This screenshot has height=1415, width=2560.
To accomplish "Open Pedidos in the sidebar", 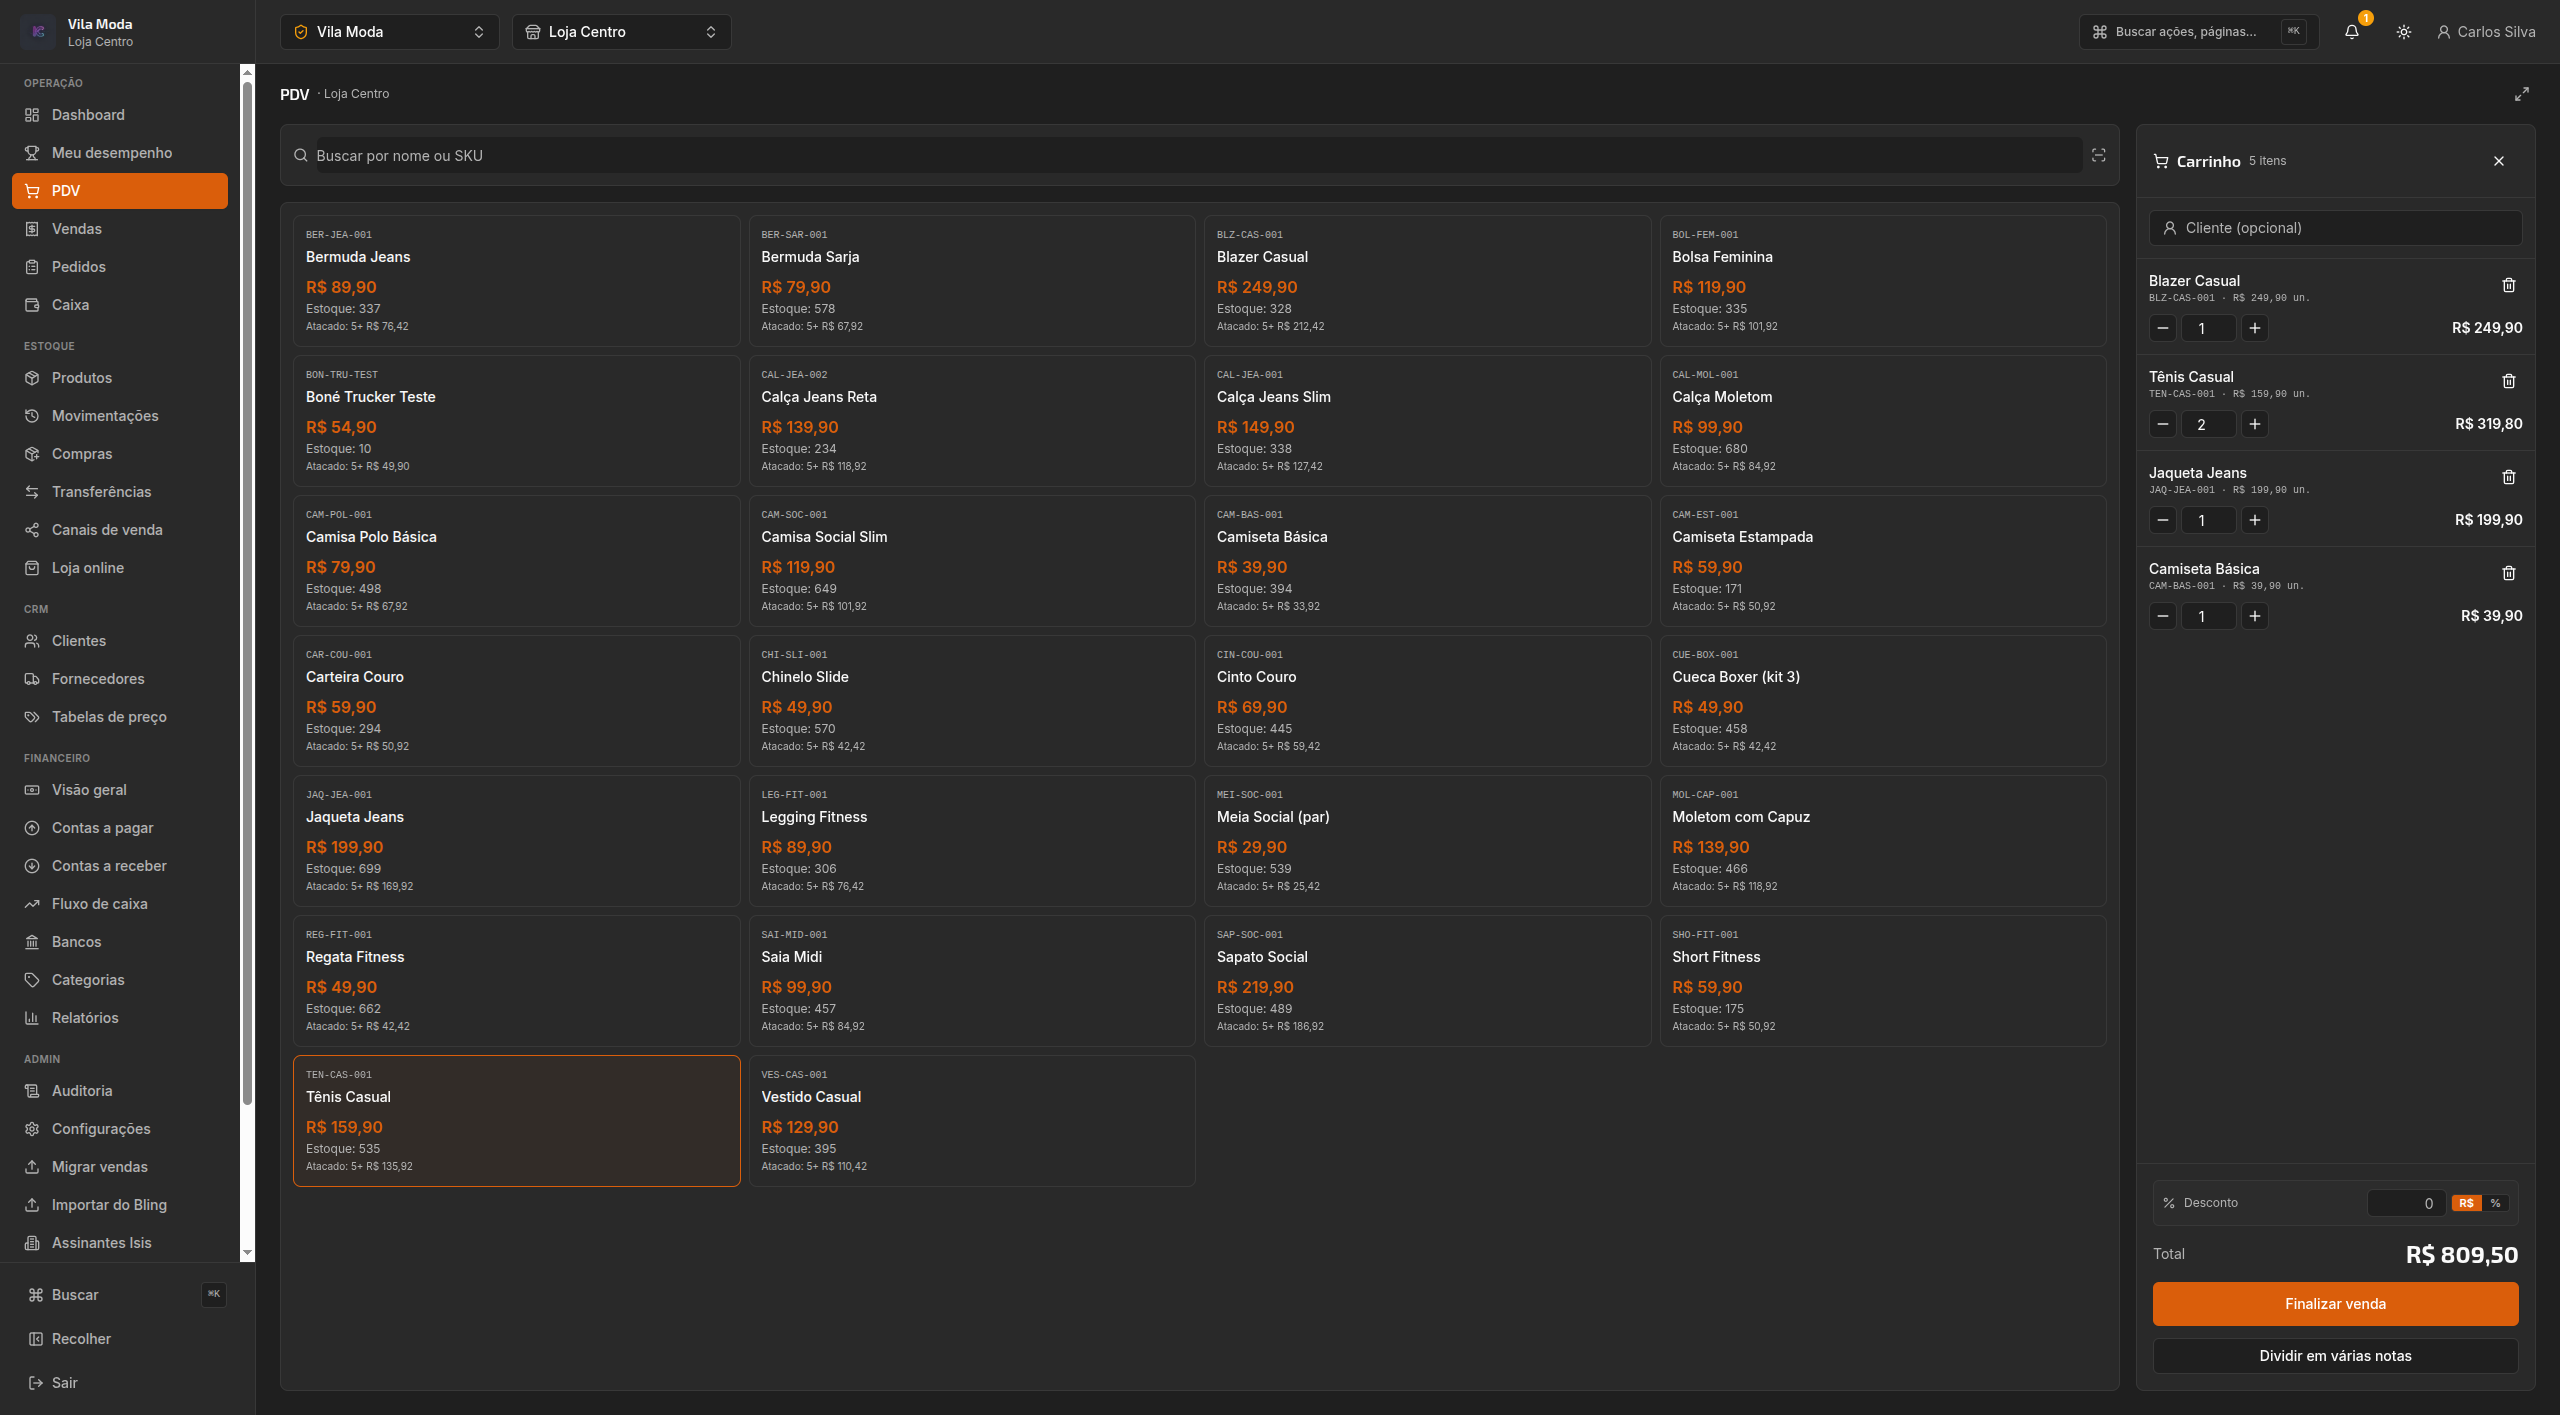I will (x=120, y=267).
